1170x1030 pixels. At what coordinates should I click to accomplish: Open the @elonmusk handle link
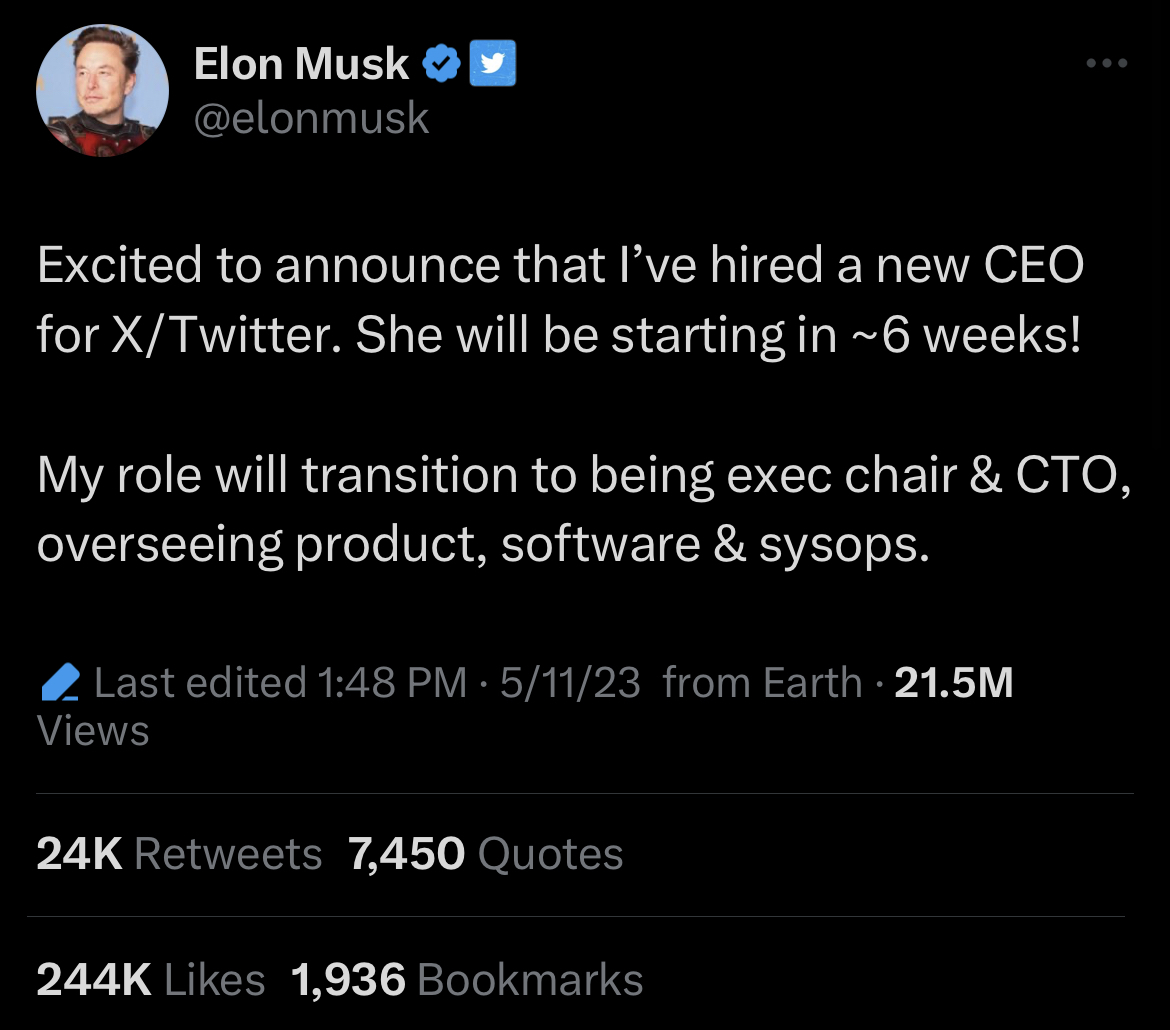pos(311,119)
